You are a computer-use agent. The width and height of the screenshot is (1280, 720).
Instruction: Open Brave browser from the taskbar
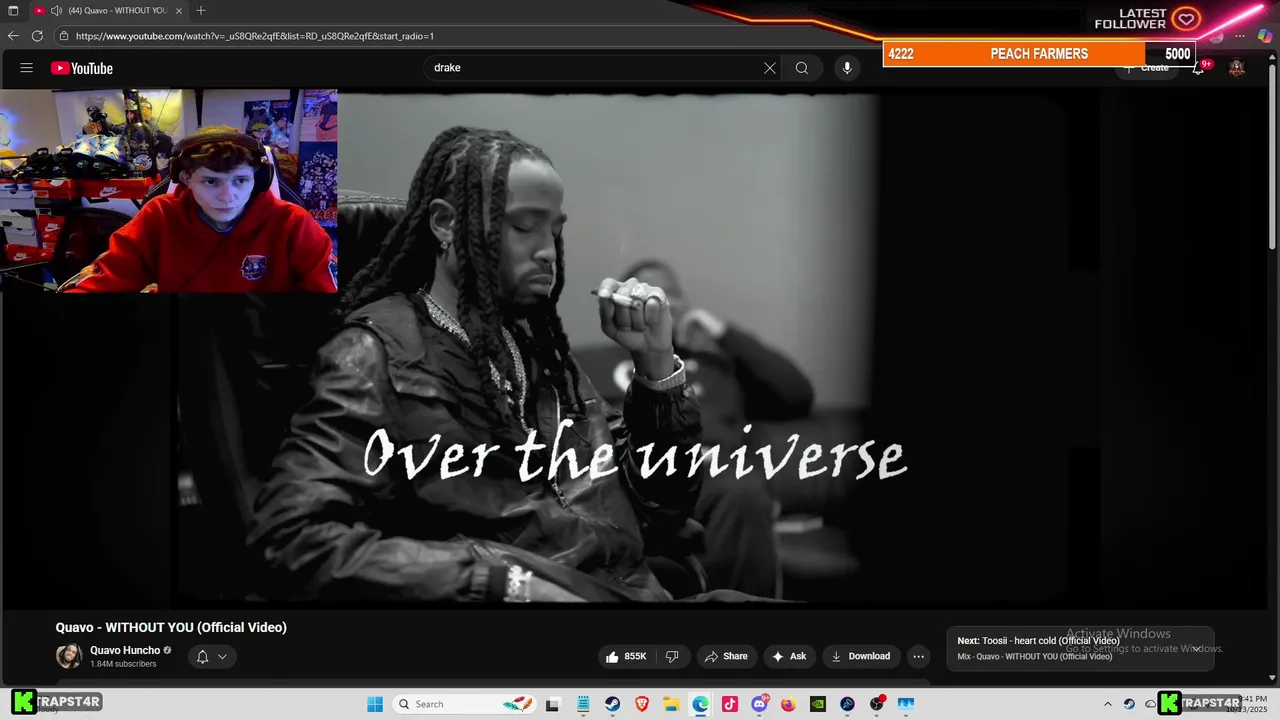coord(641,704)
